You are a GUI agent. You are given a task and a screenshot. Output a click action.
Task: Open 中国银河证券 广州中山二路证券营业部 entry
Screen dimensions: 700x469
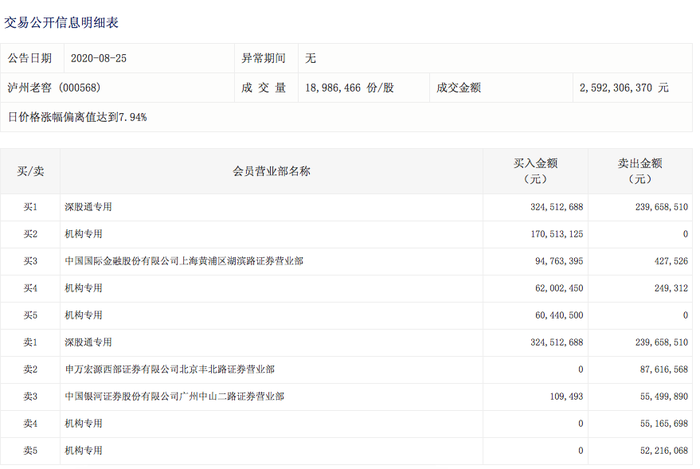click(x=174, y=396)
